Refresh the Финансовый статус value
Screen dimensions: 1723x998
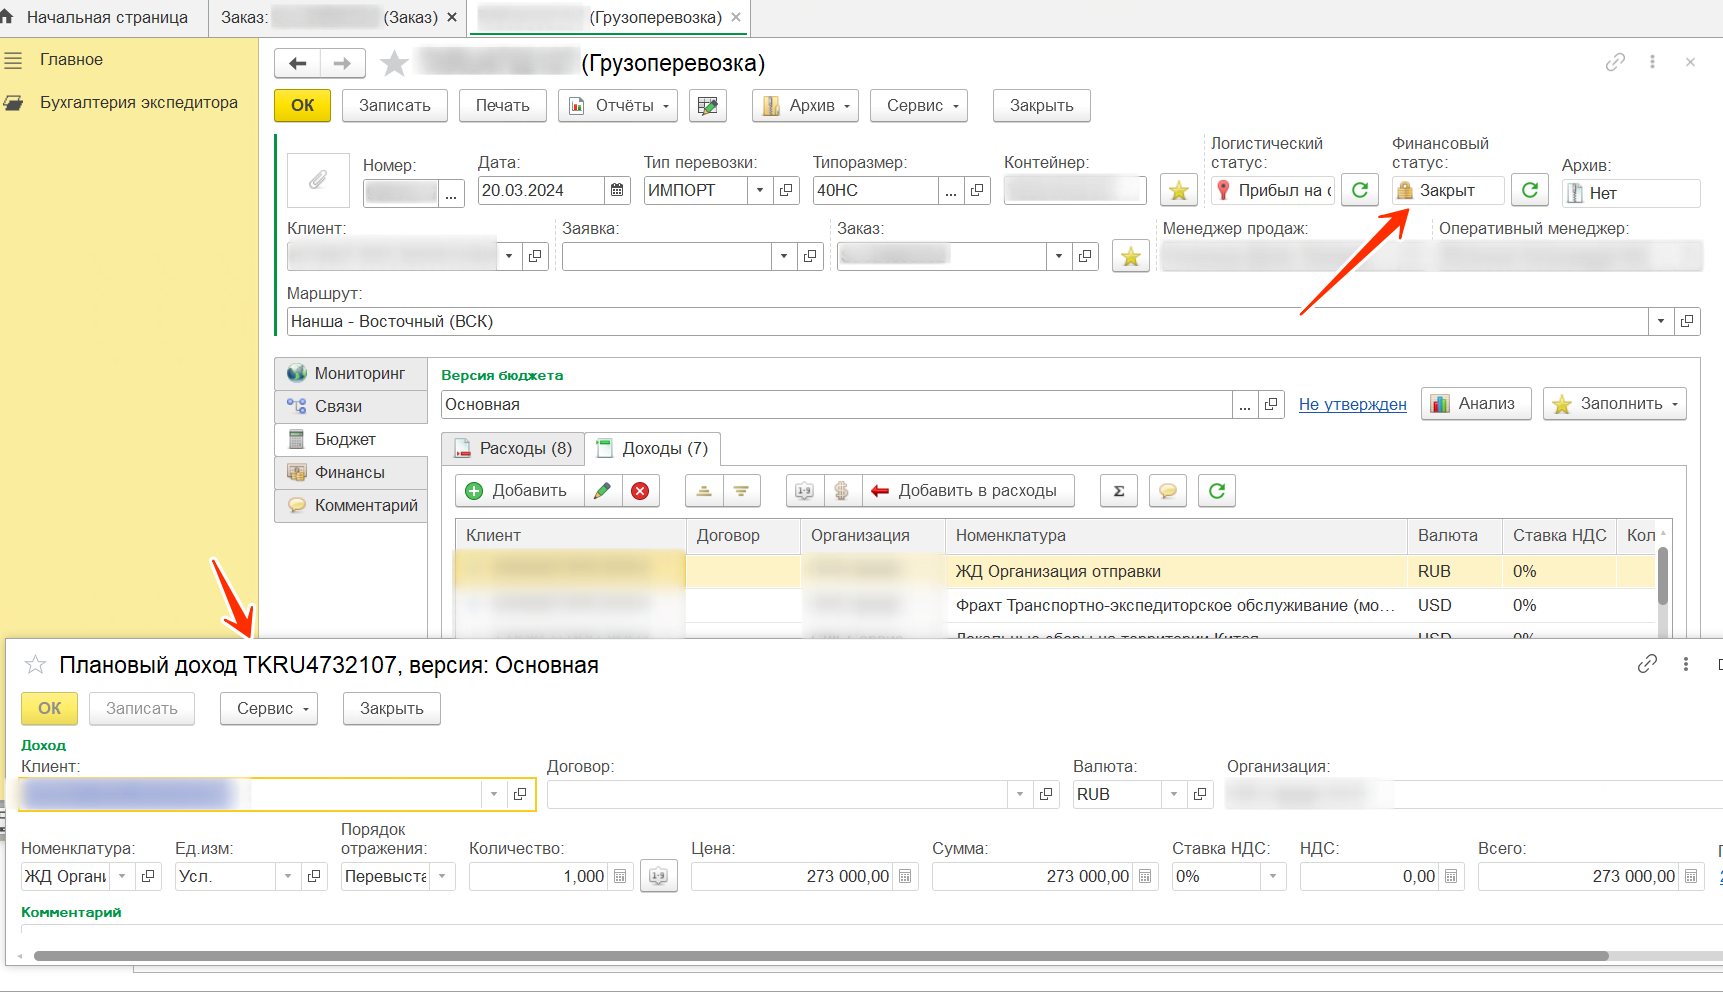(x=1530, y=189)
